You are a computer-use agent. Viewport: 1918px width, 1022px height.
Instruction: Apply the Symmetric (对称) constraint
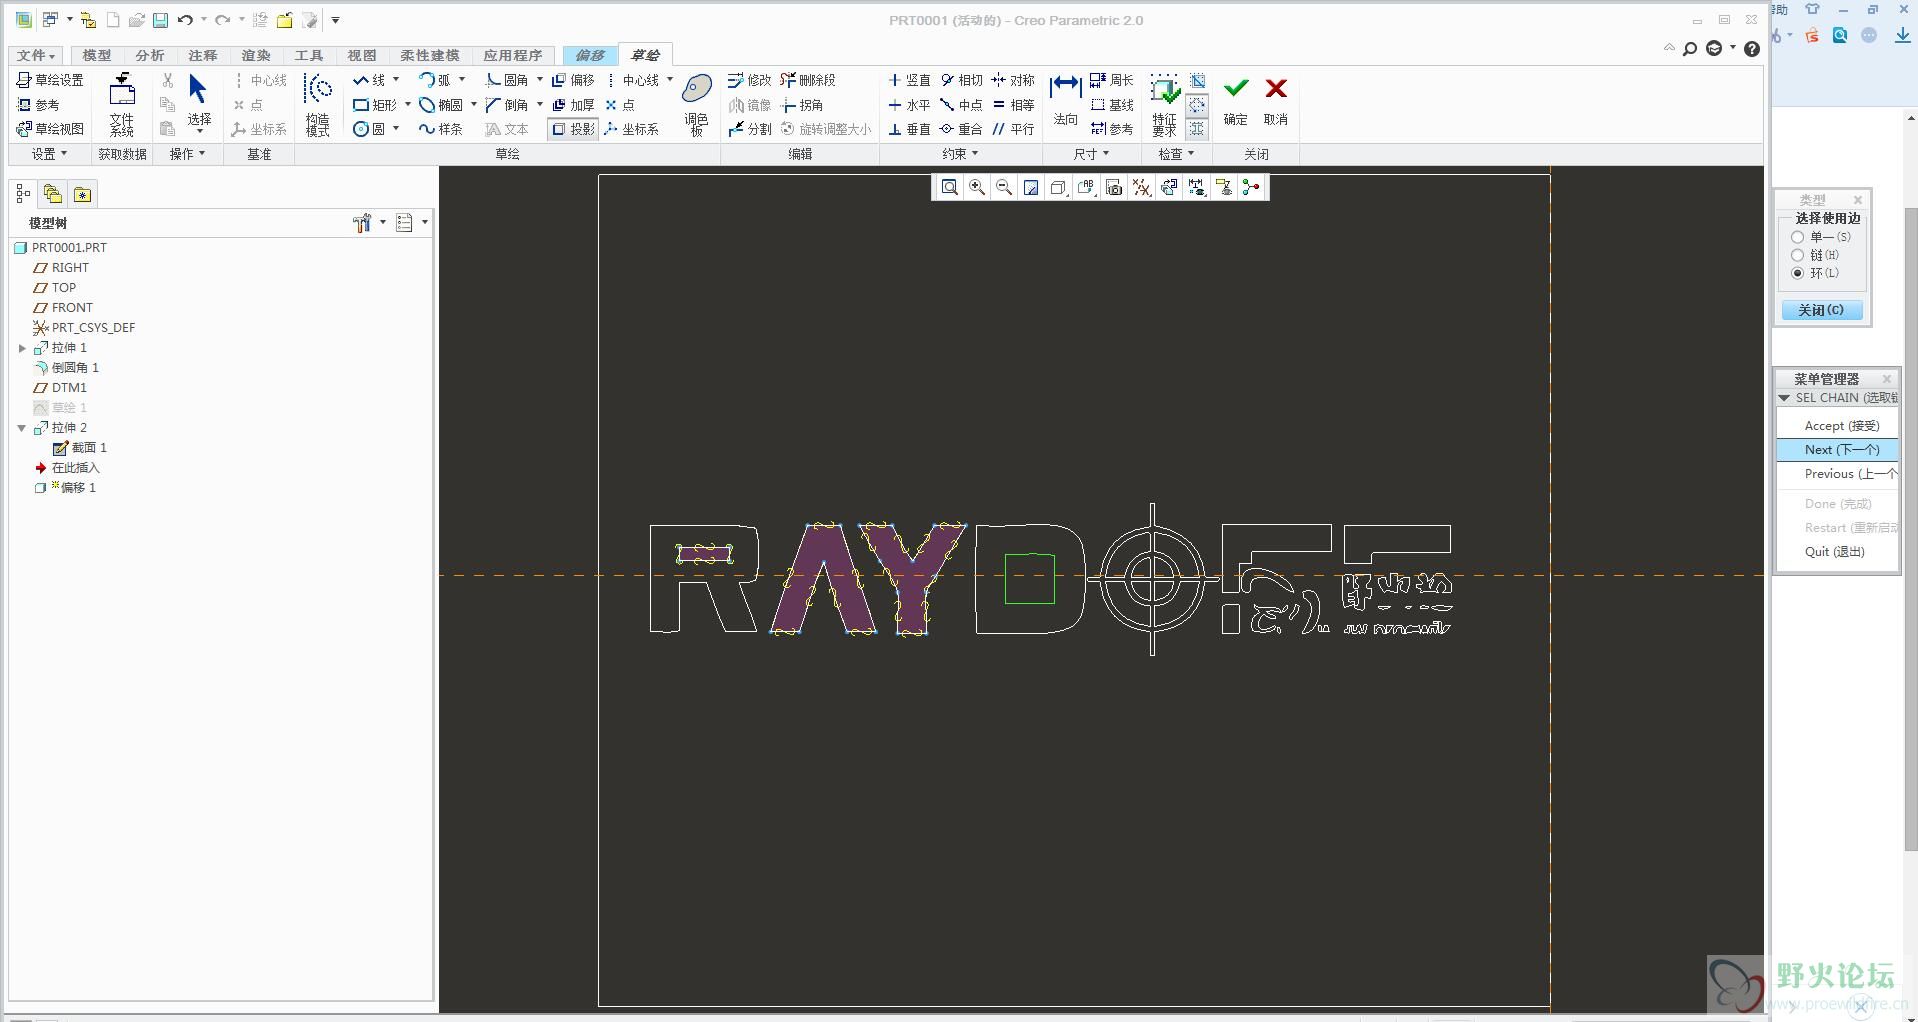[1013, 80]
